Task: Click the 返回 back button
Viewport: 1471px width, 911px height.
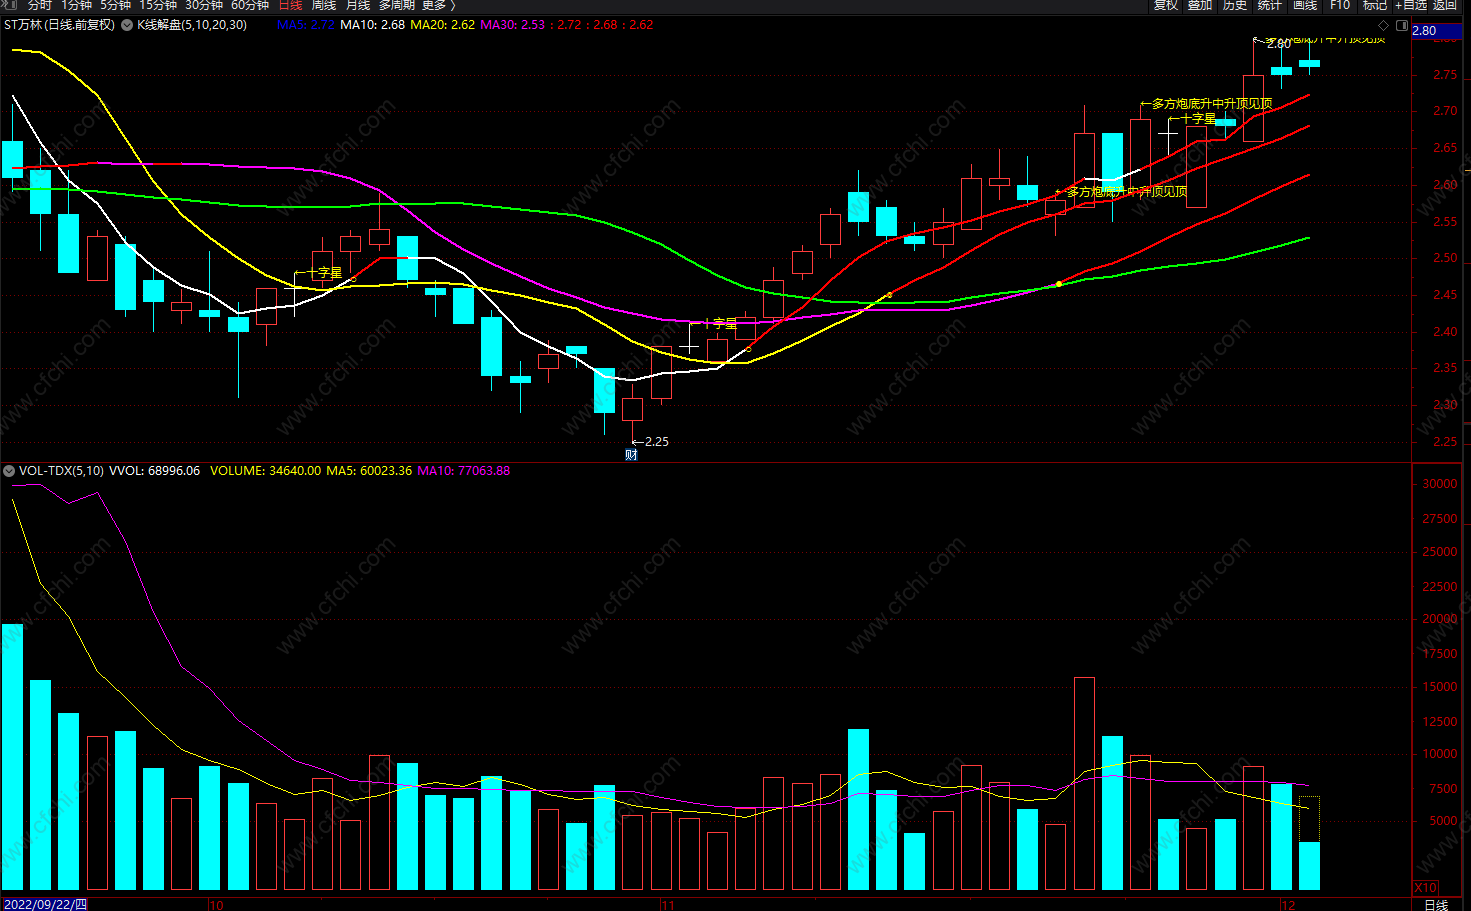Action: coord(1445,5)
